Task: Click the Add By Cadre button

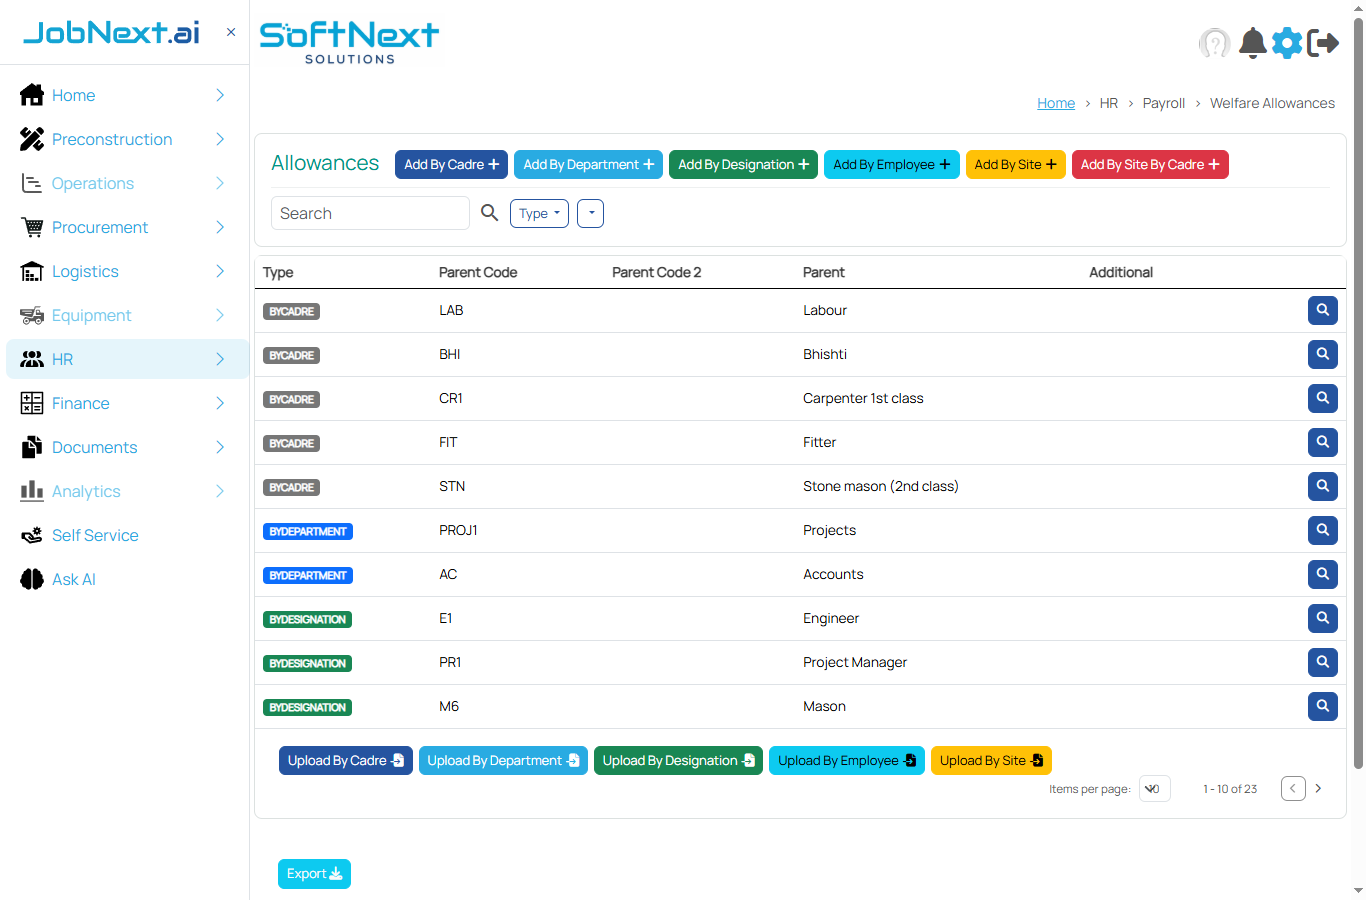Action: point(451,164)
